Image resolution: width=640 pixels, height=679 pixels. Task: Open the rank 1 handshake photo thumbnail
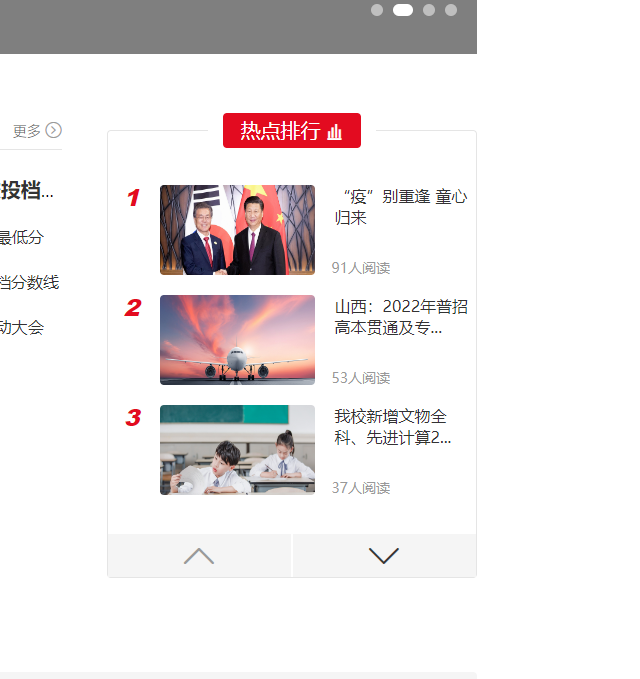coord(237,230)
